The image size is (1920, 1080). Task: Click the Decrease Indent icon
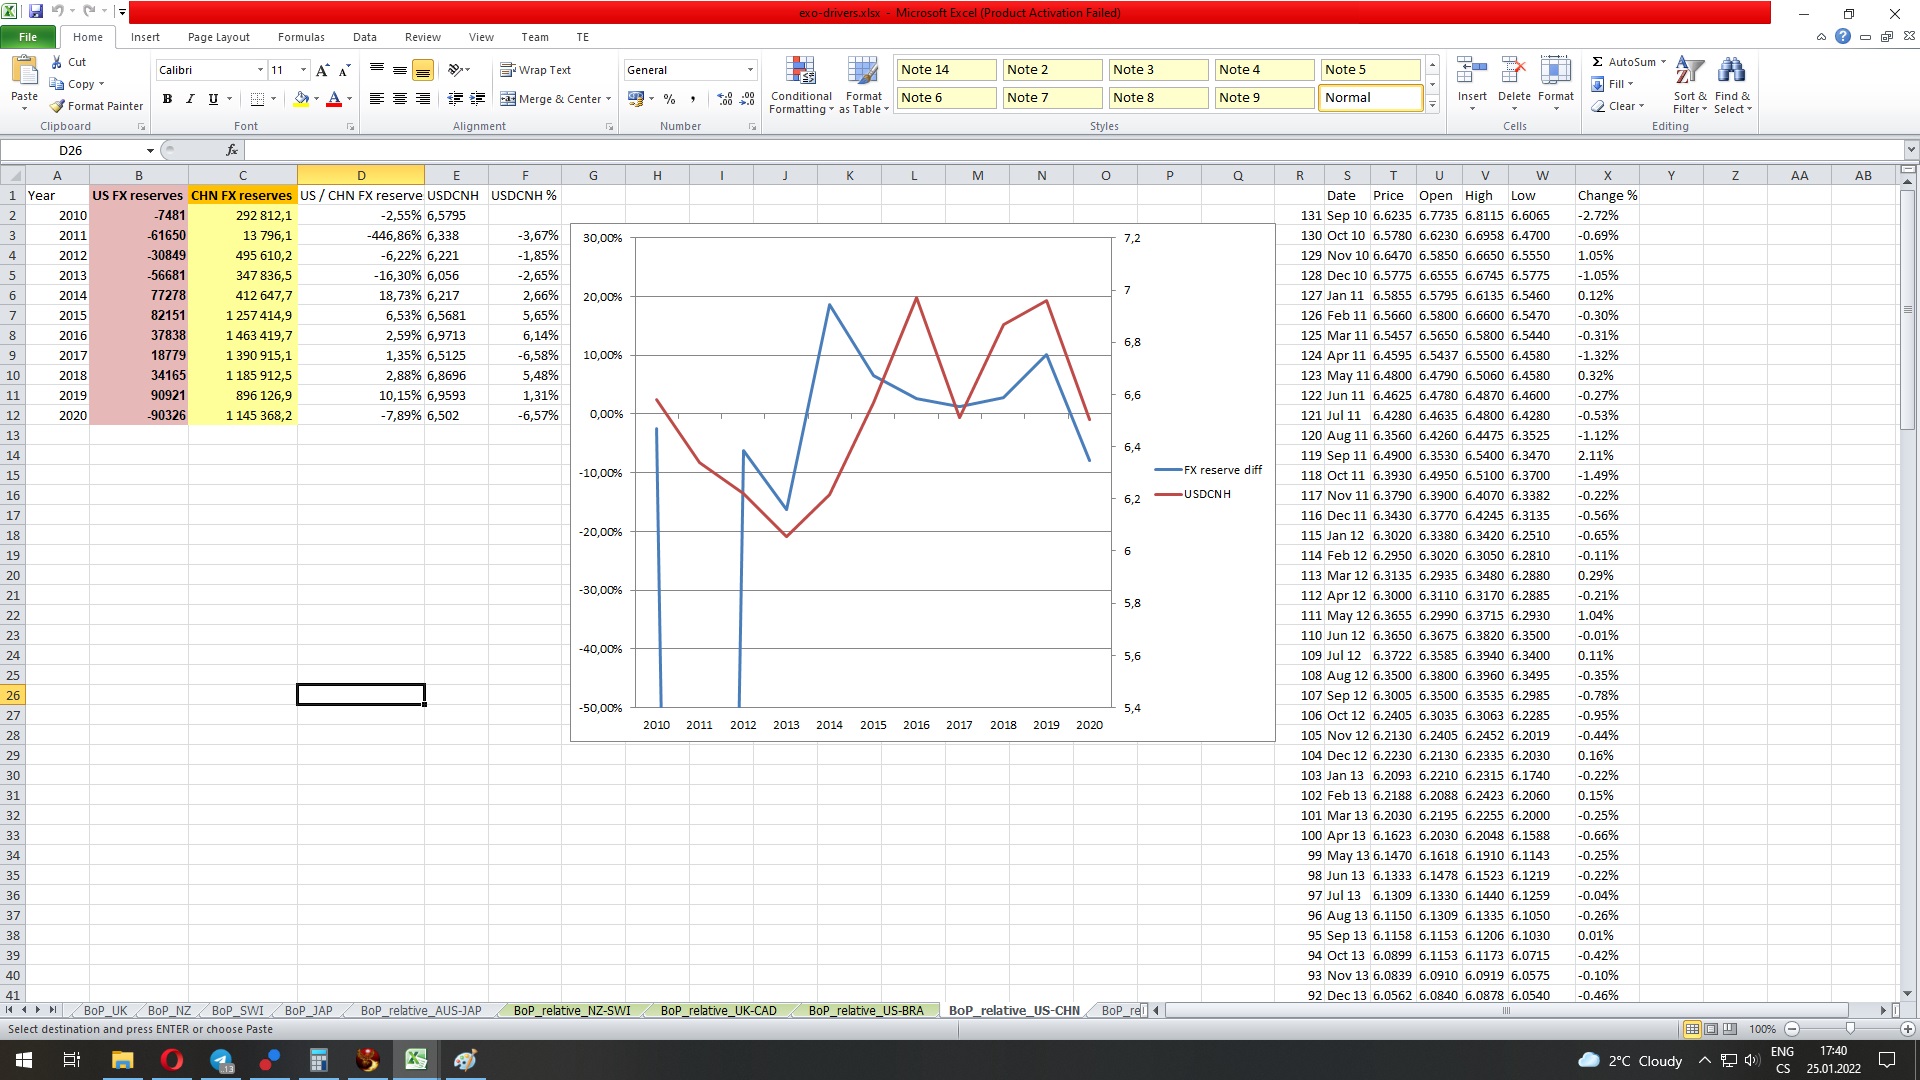click(x=455, y=99)
